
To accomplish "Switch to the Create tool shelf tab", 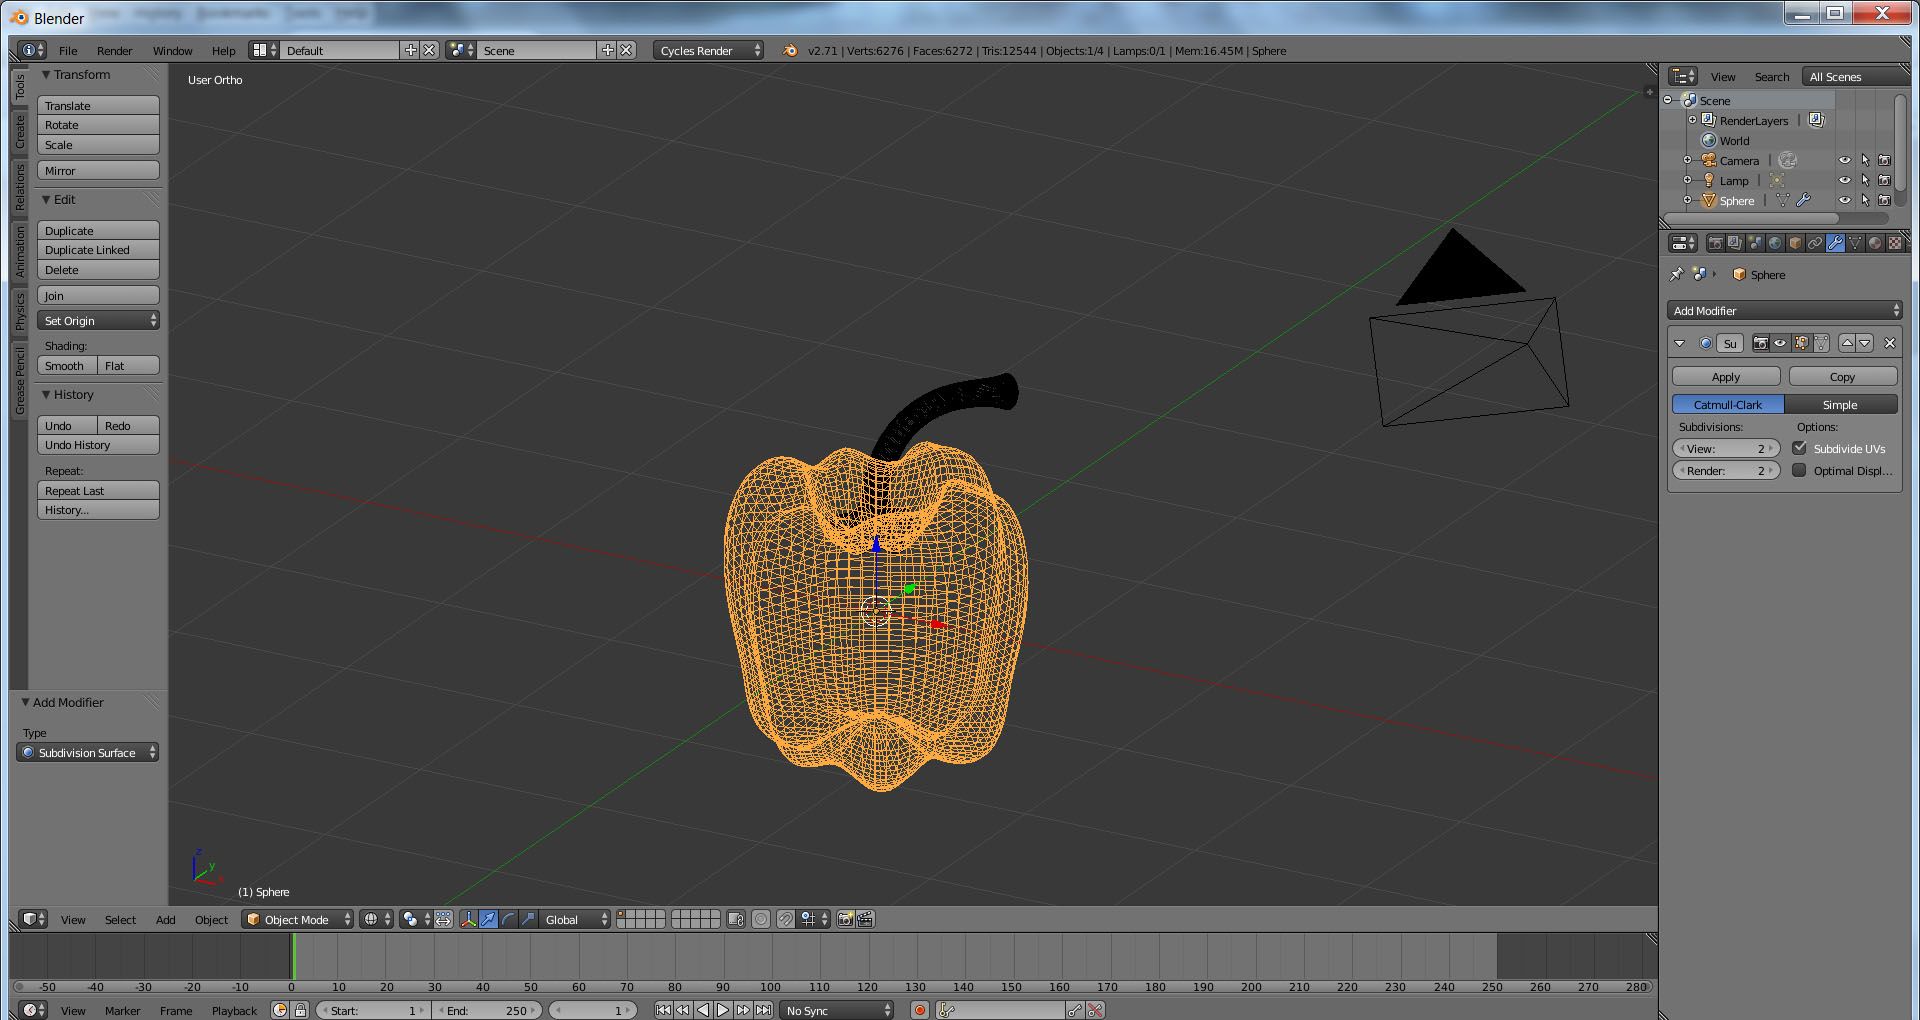I will (19, 131).
